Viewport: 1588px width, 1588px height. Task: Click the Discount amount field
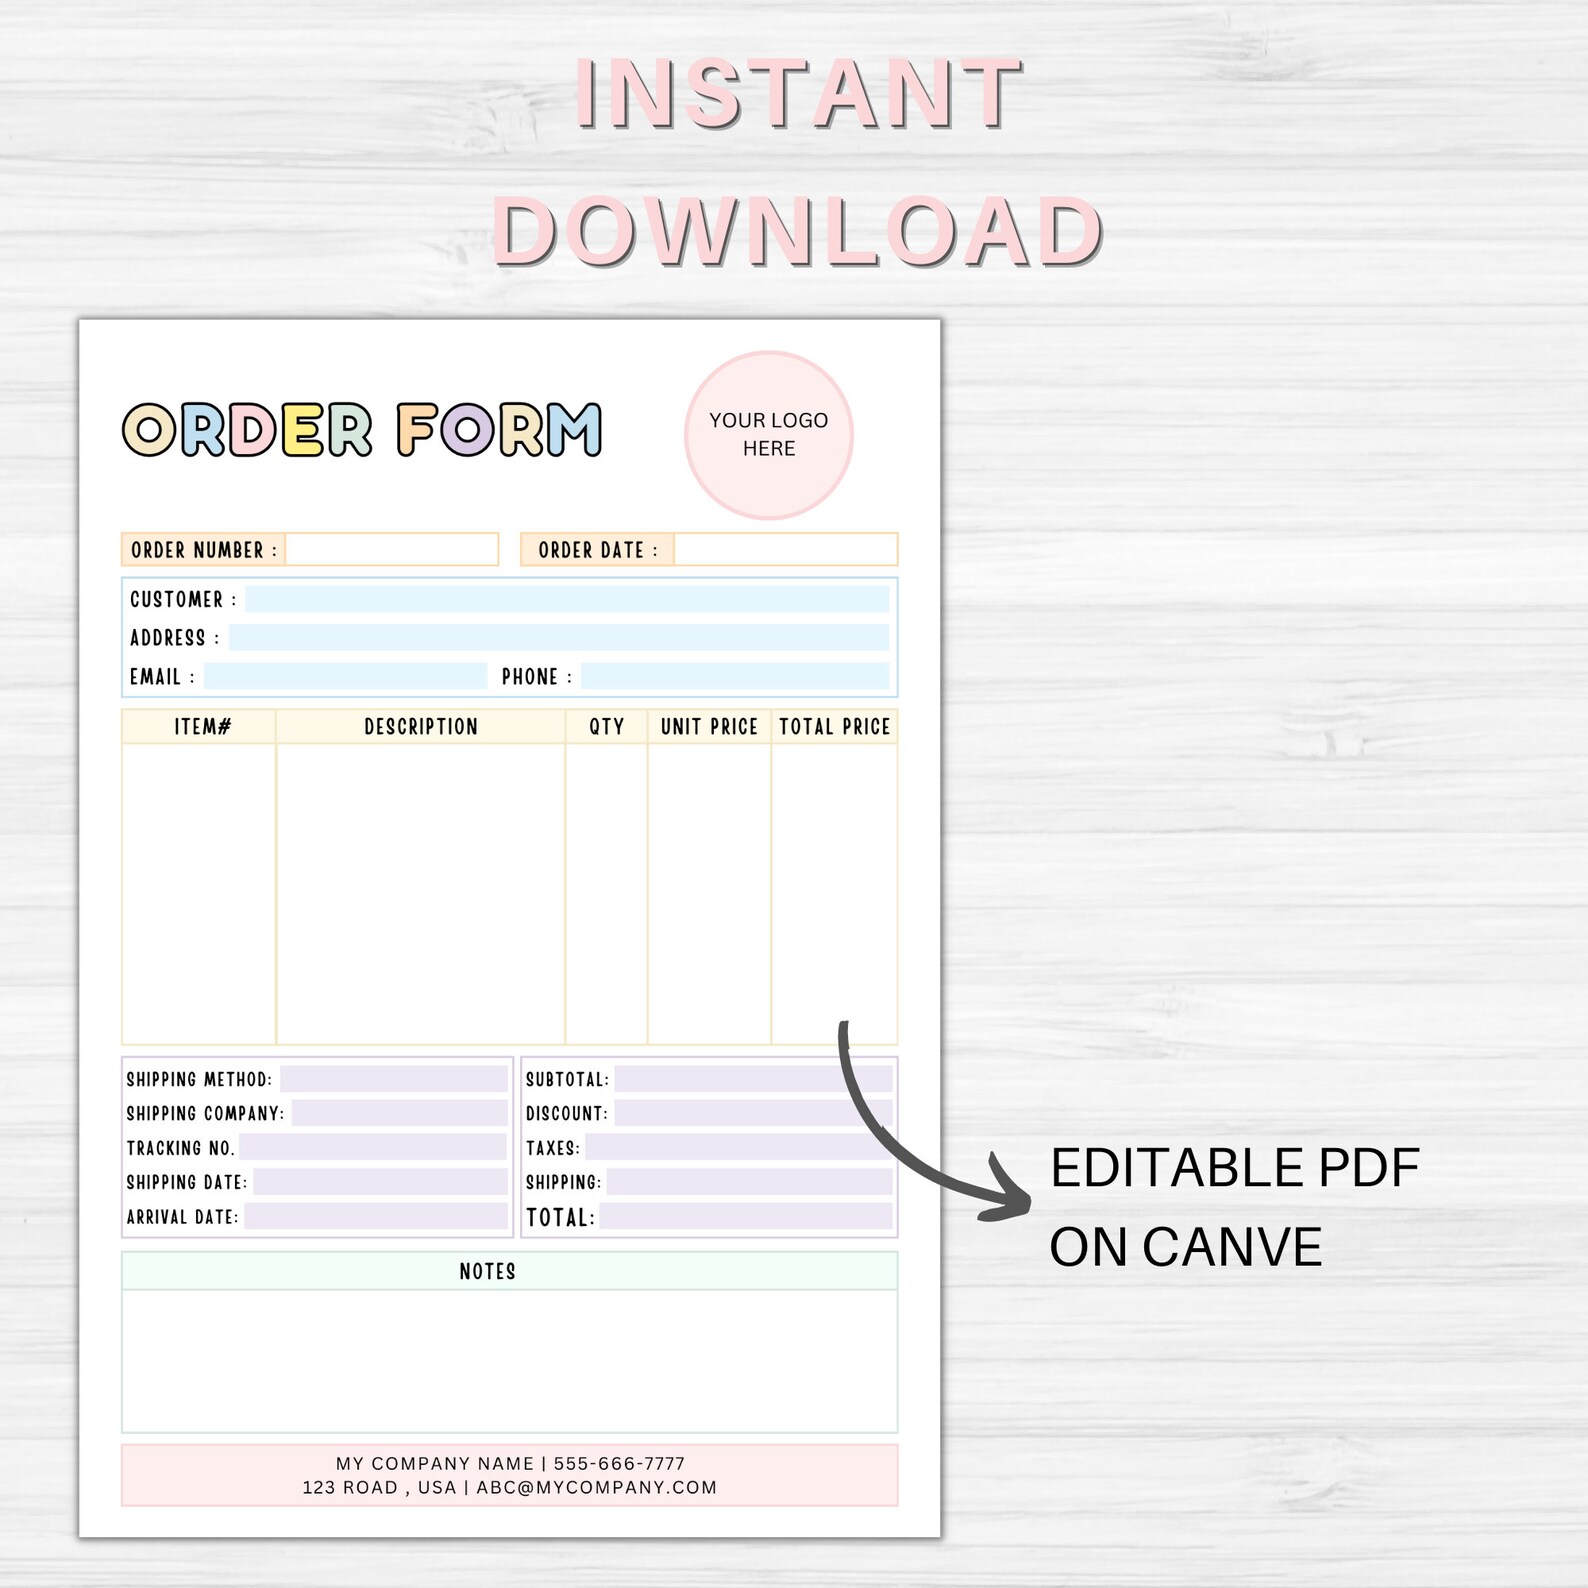click(753, 1113)
